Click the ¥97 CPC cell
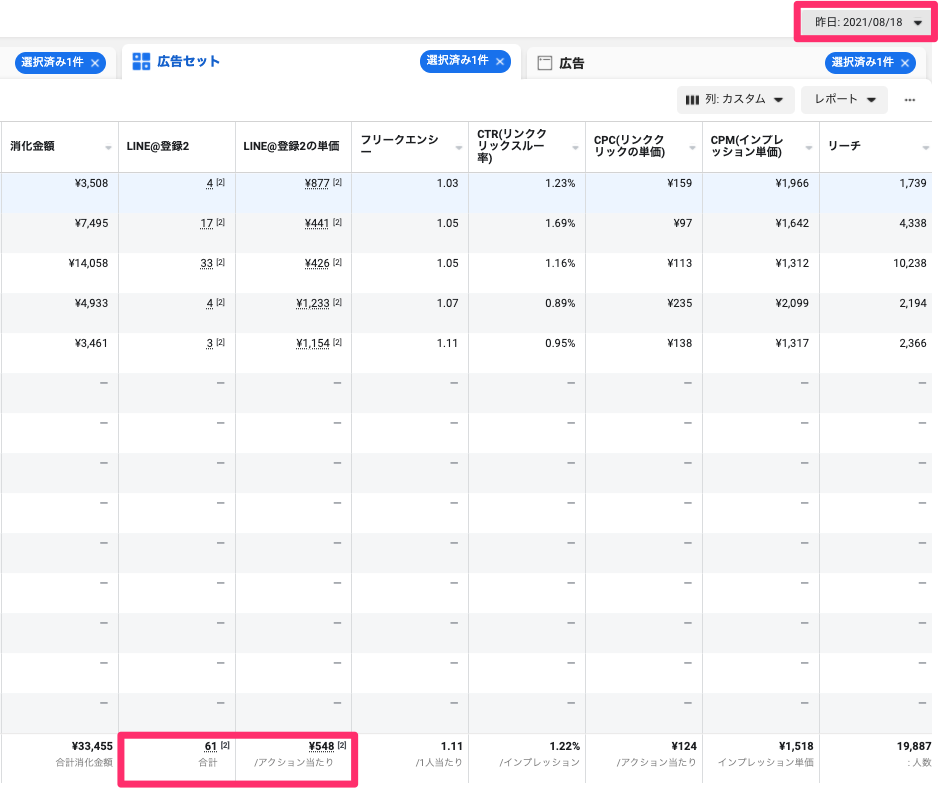 (x=683, y=223)
